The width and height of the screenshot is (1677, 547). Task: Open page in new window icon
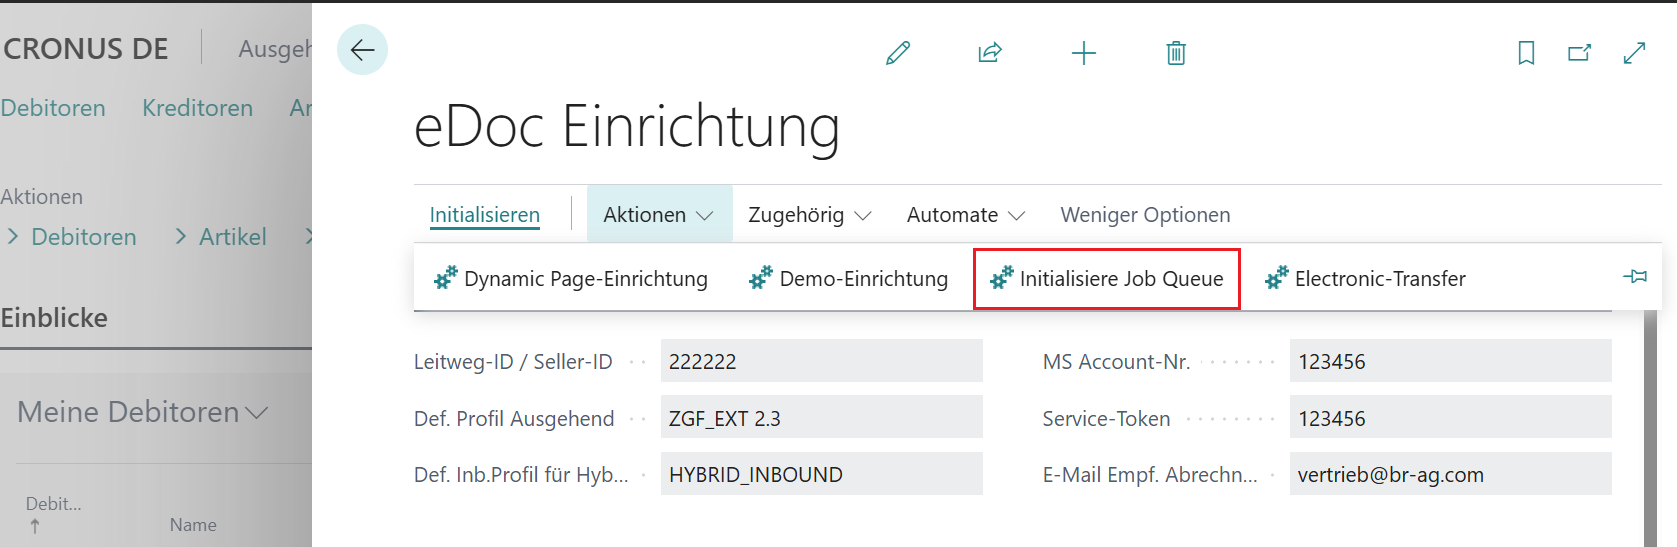pos(1580,53)
